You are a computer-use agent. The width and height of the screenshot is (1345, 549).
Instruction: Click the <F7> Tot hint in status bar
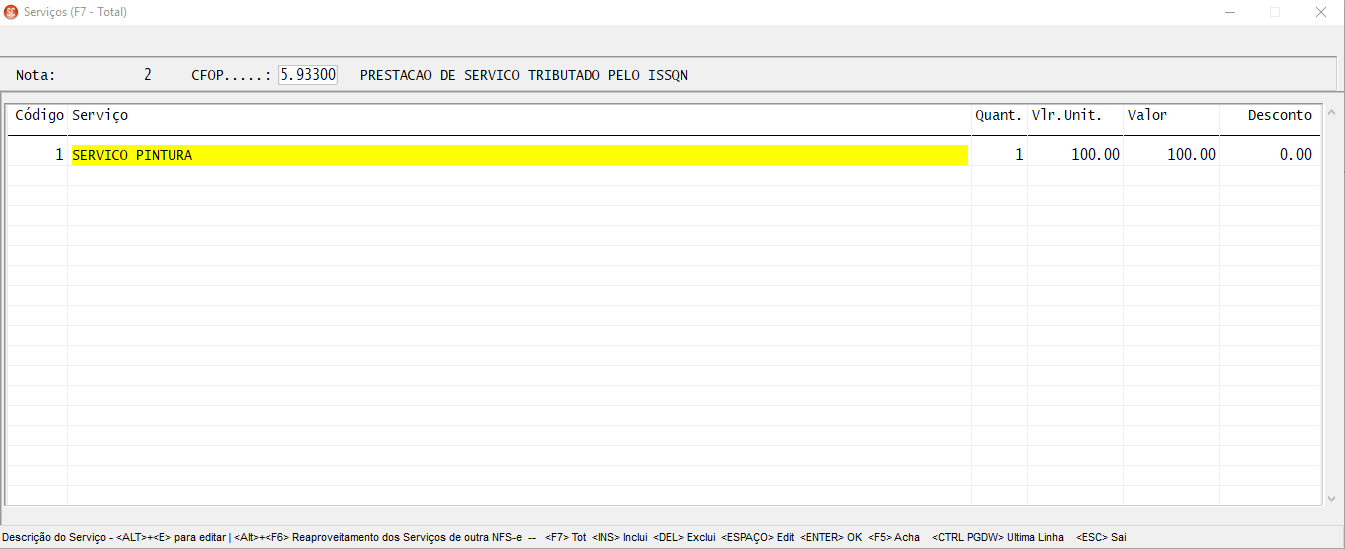pos(566,537)
